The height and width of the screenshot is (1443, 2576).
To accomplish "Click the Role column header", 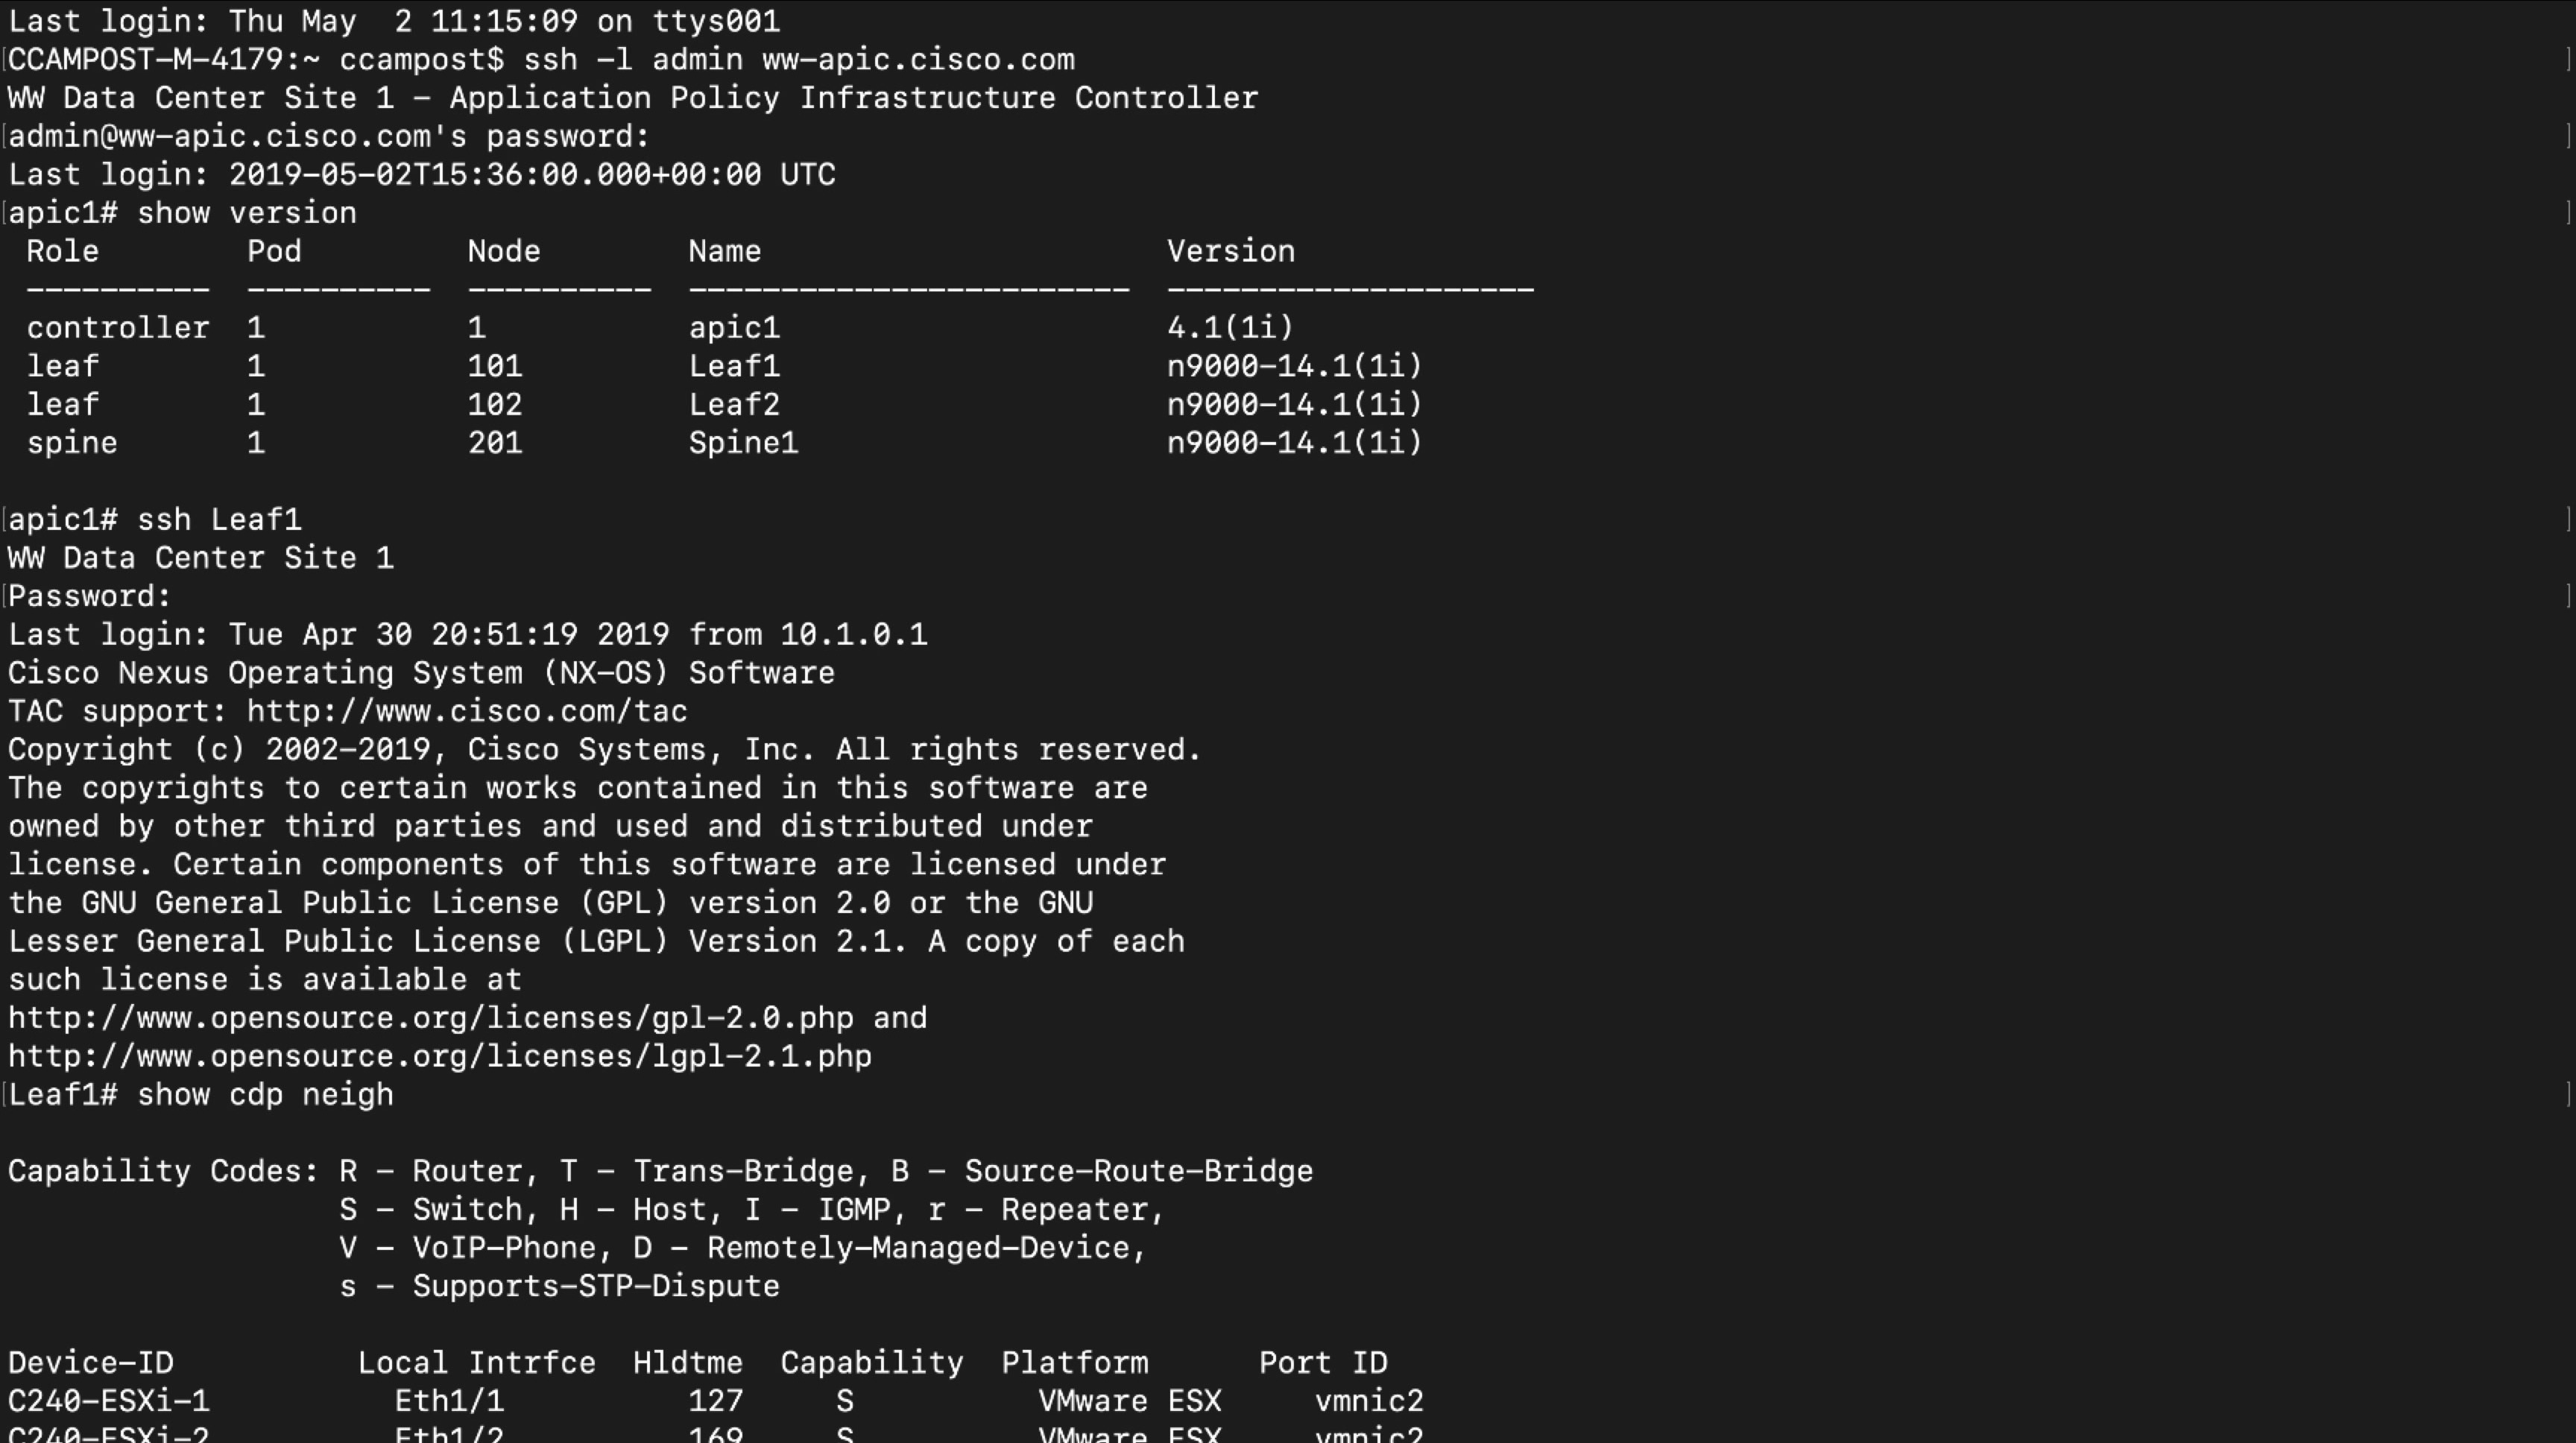I will (x=62, y=251).
